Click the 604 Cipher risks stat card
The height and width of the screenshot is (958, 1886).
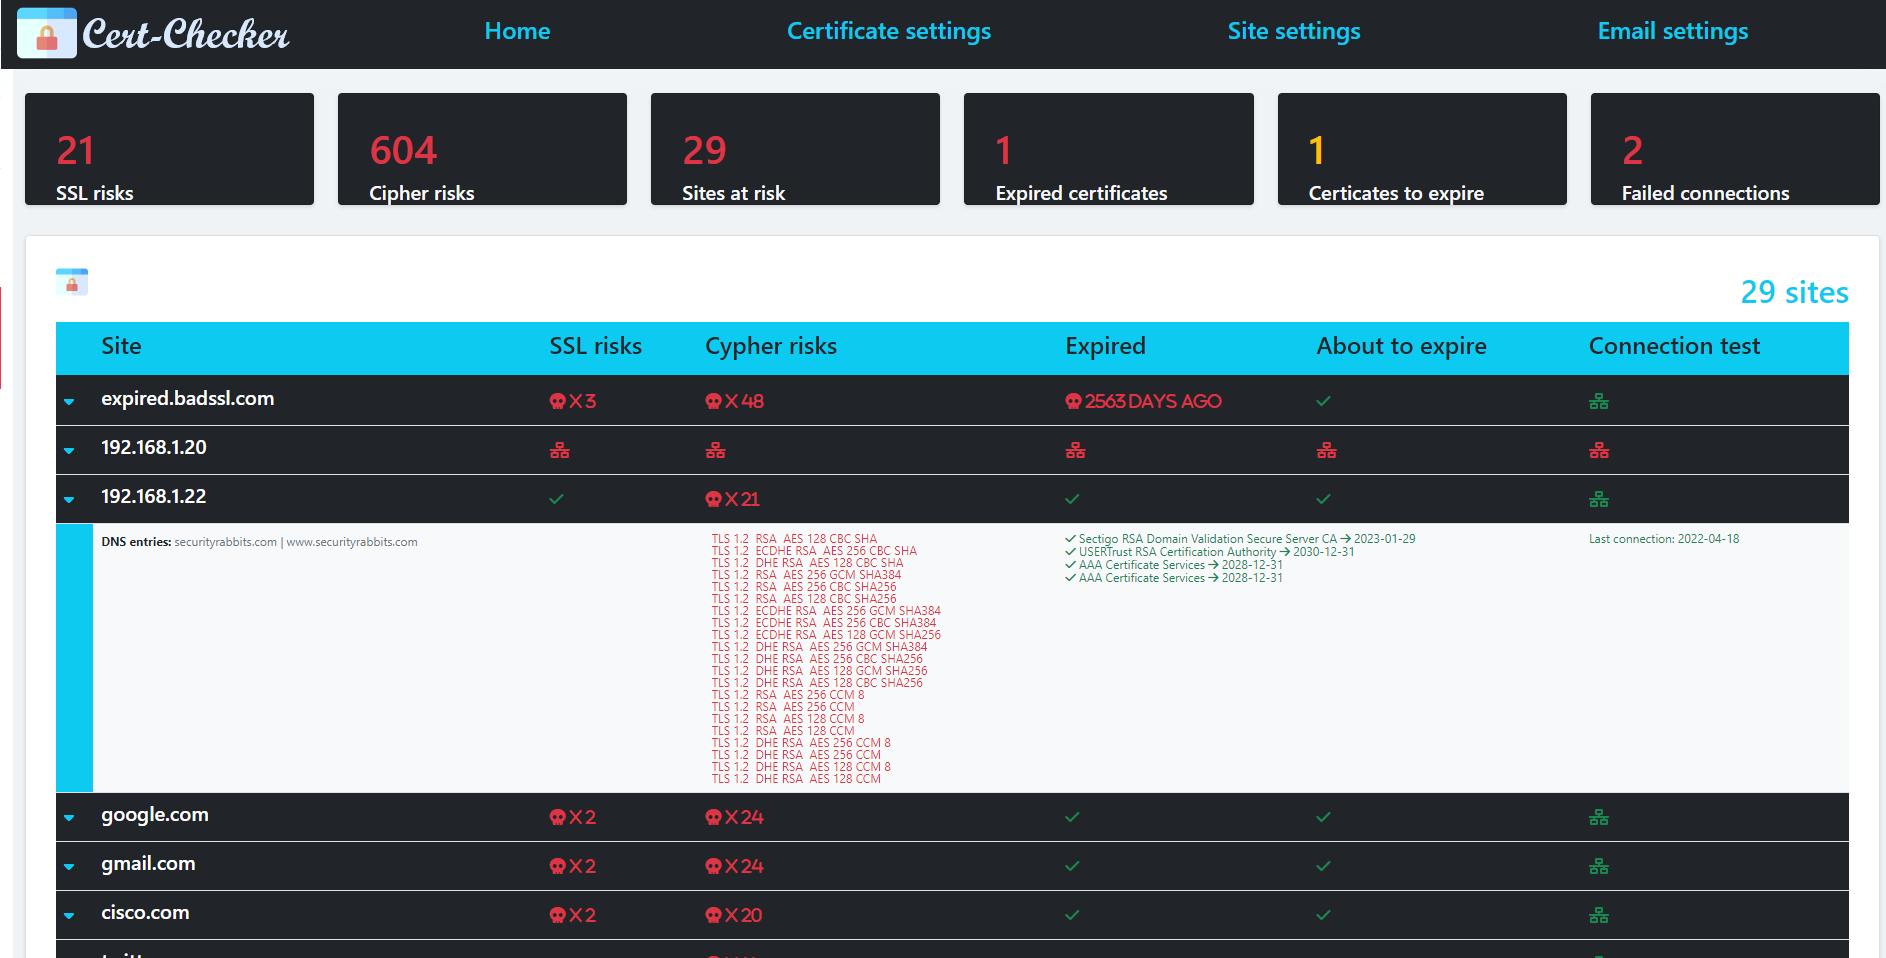click(x=482, y=148)
